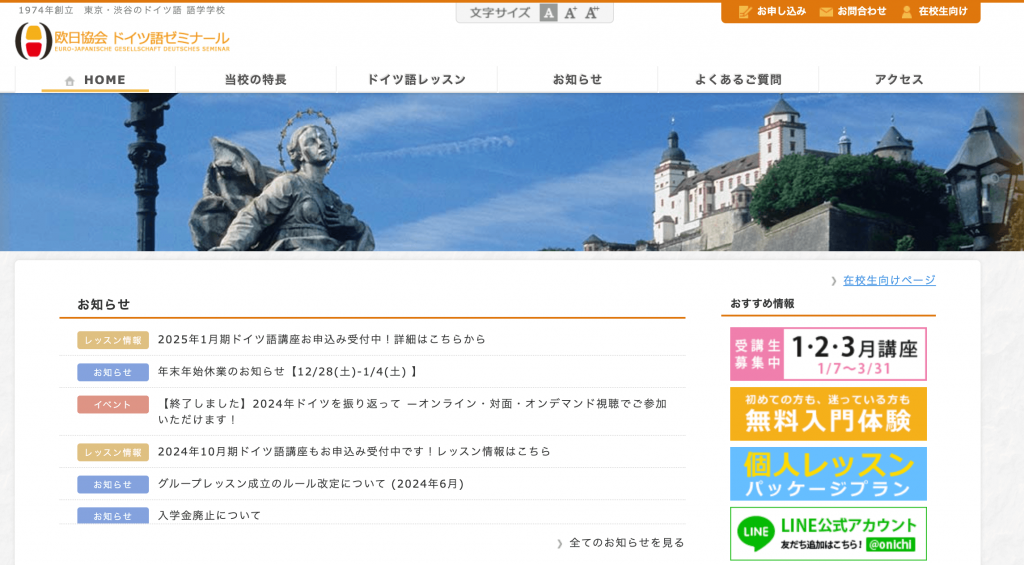The width and height of the screenshot is (1024, 565).
Task: Click お知らせ tag on グループレッスン row
Action: pos(113,485)
